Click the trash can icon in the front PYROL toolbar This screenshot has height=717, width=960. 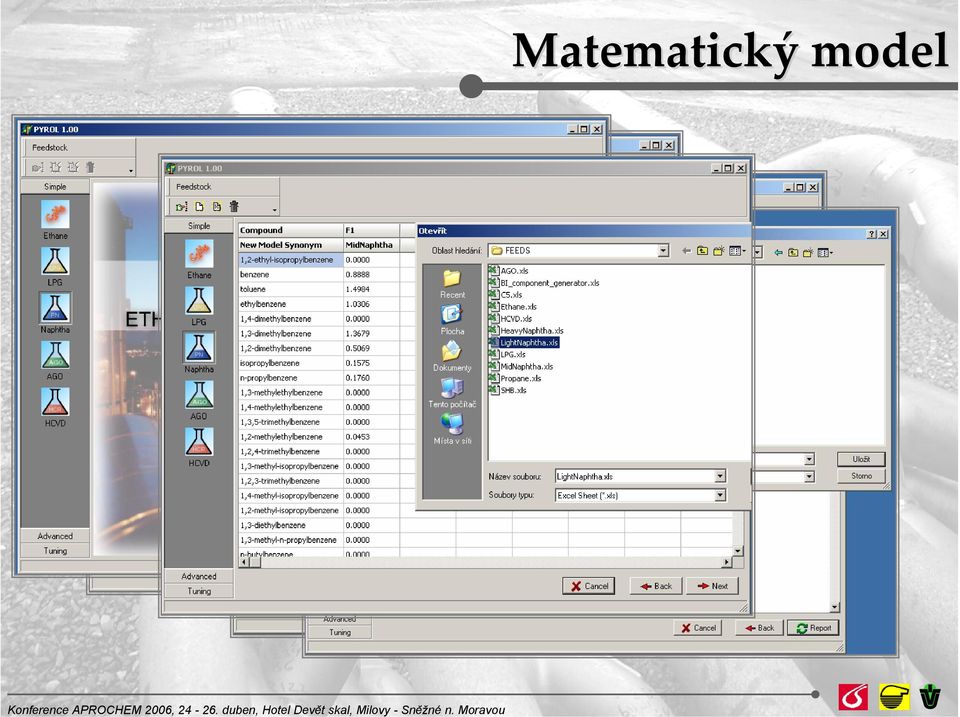tap(234, 207)
